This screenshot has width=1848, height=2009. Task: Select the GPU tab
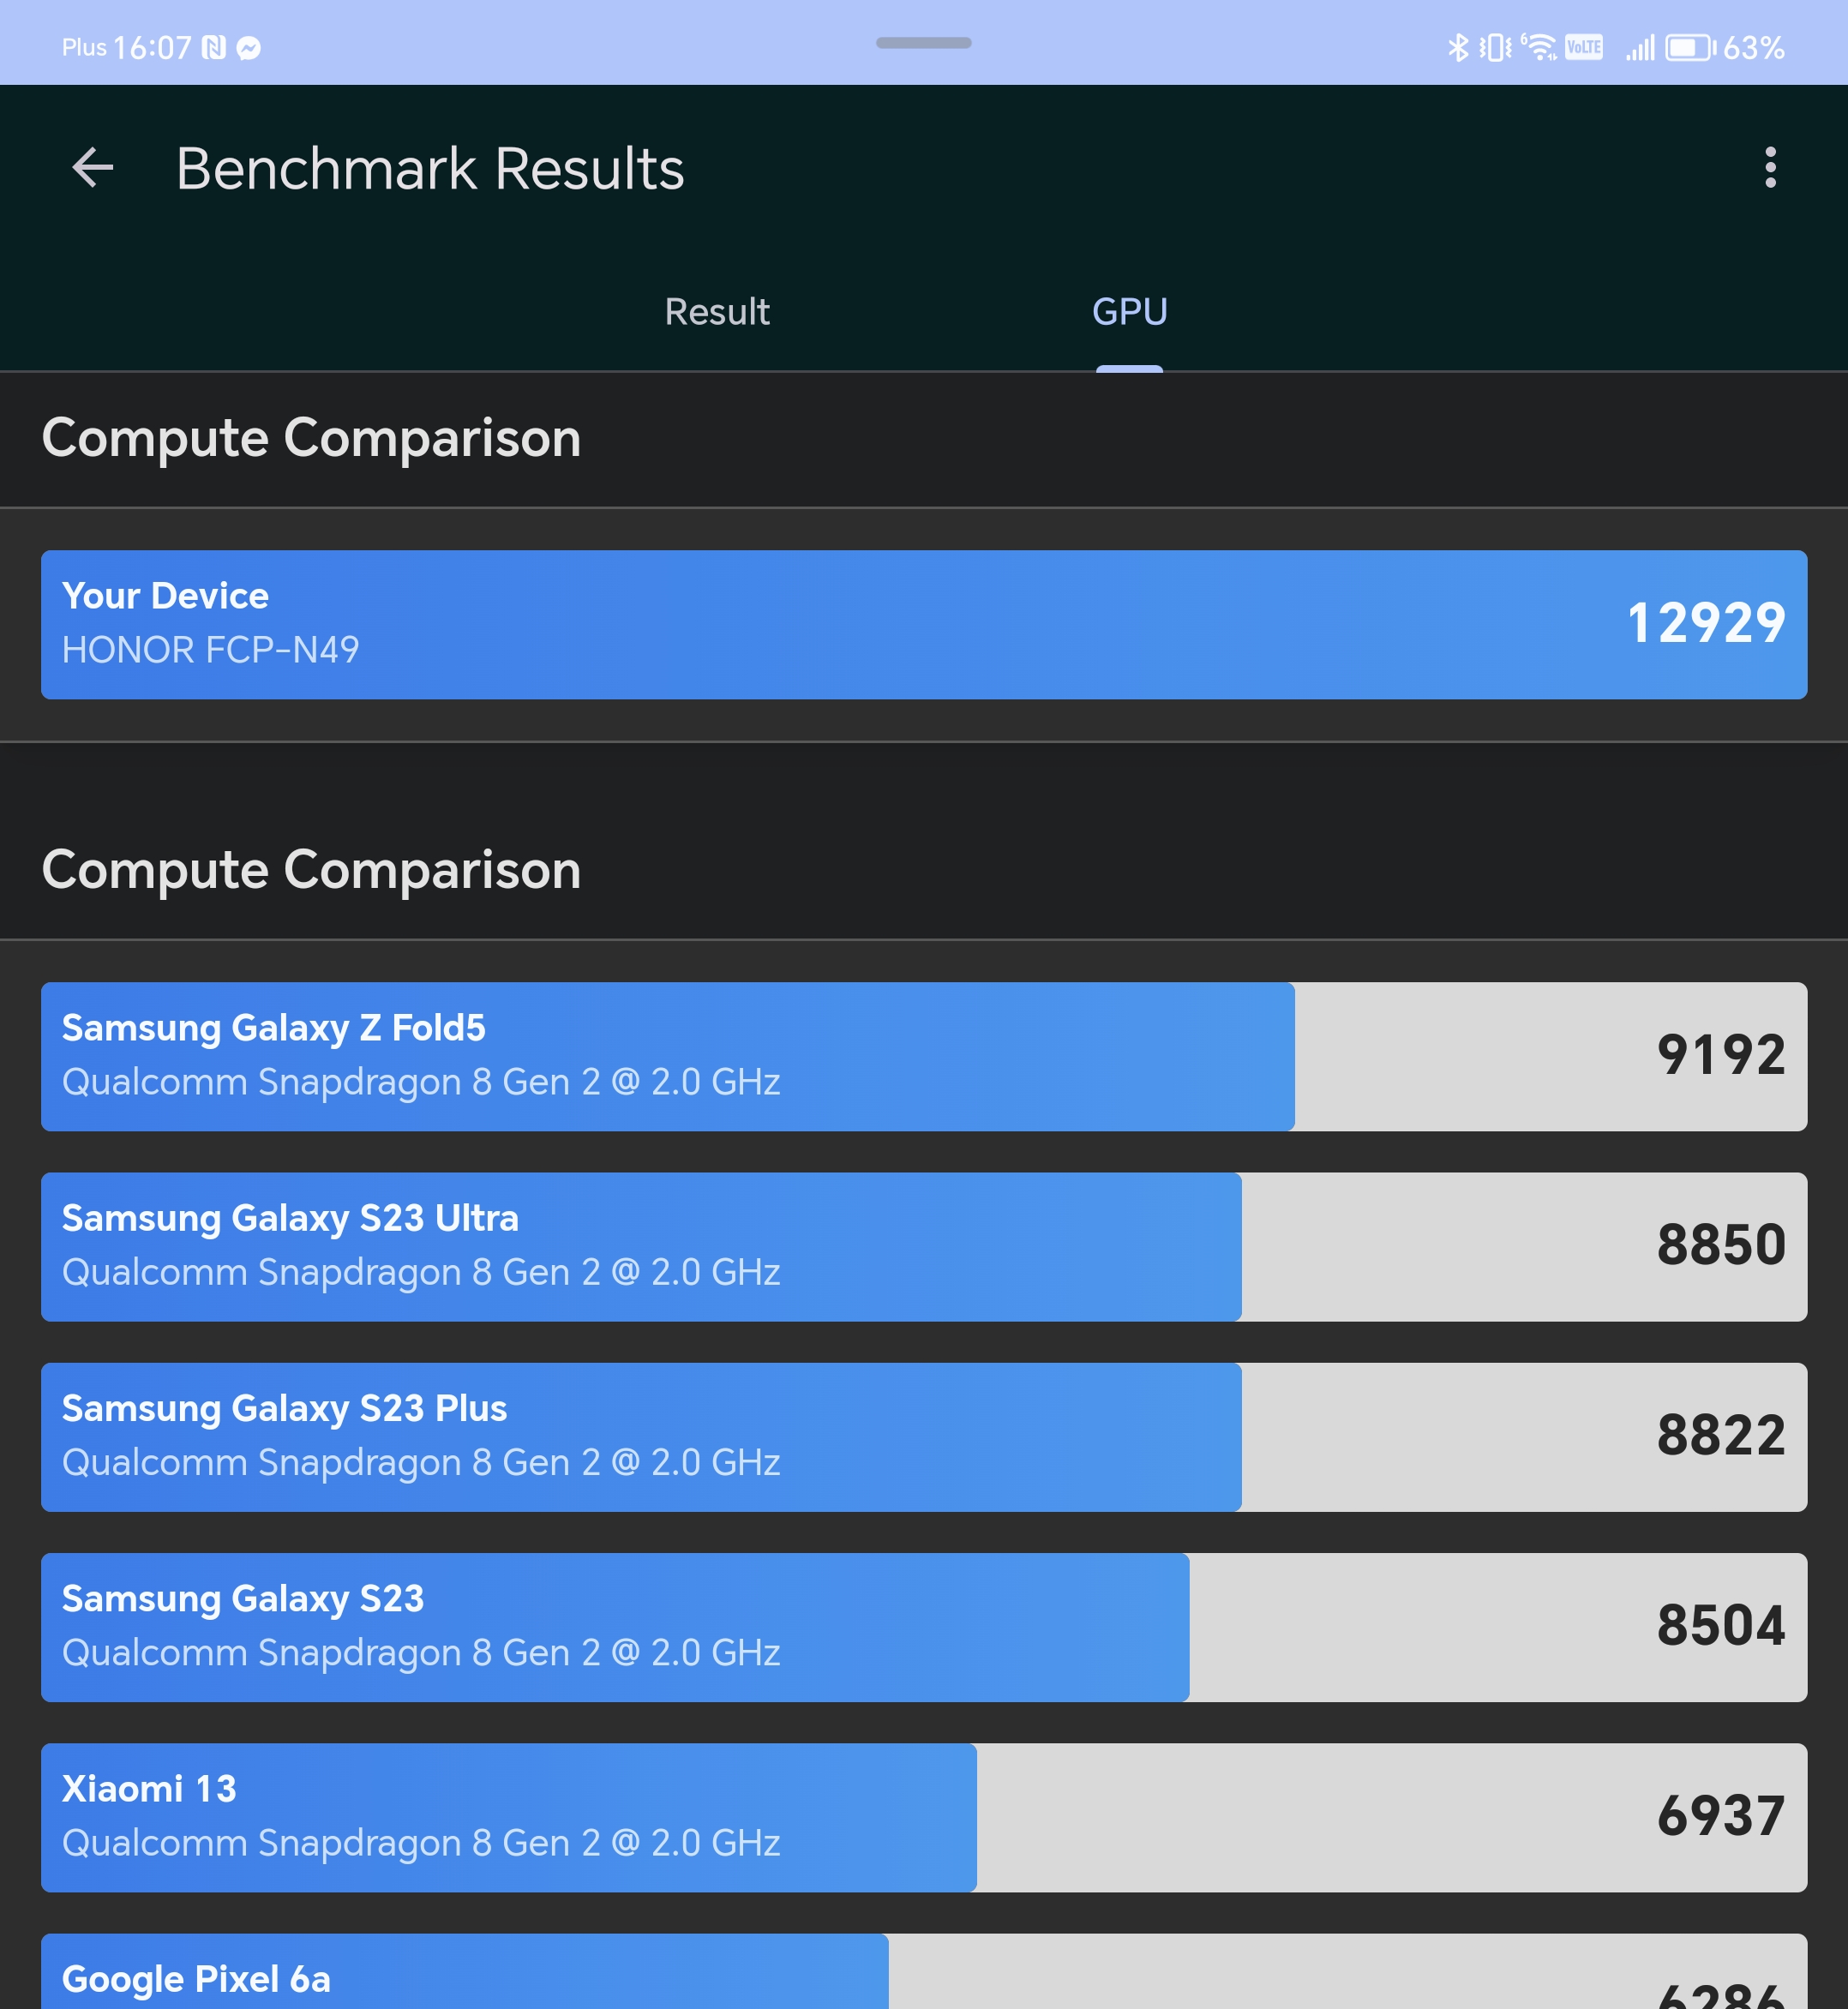tap(1129, 312)
